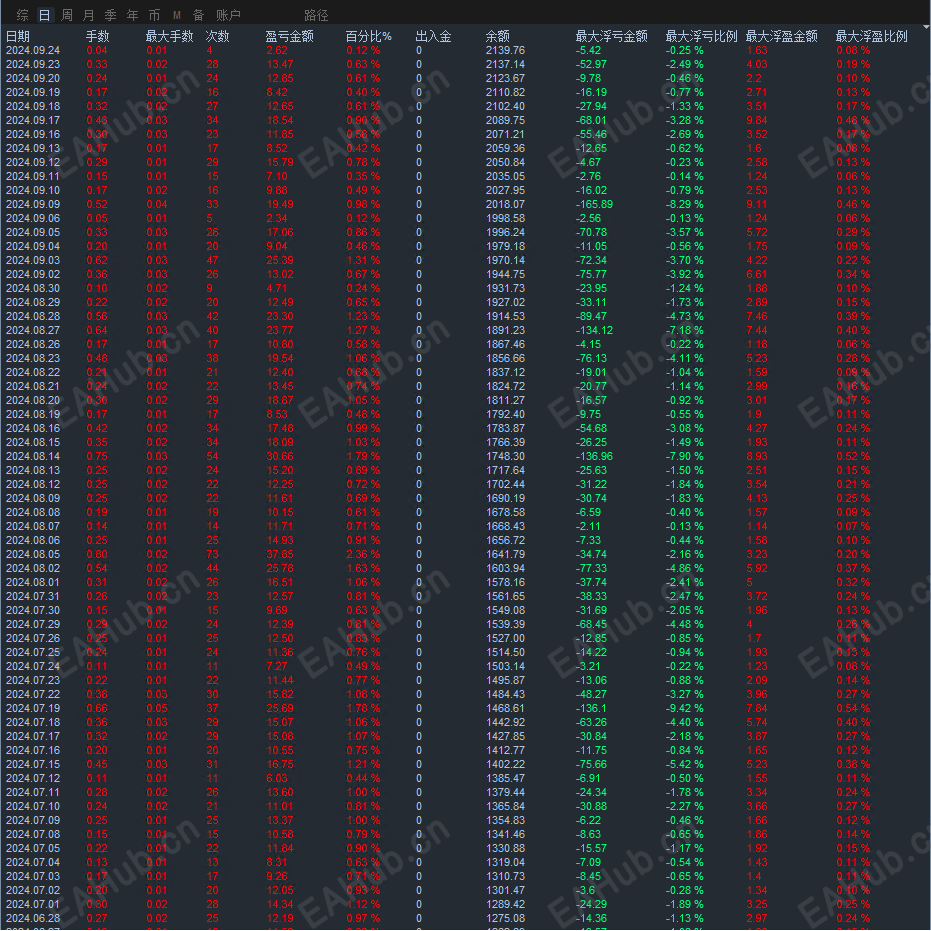The image size is (931, 931).
Task: Click profit amount 30.66
Action: pos(280,456)
